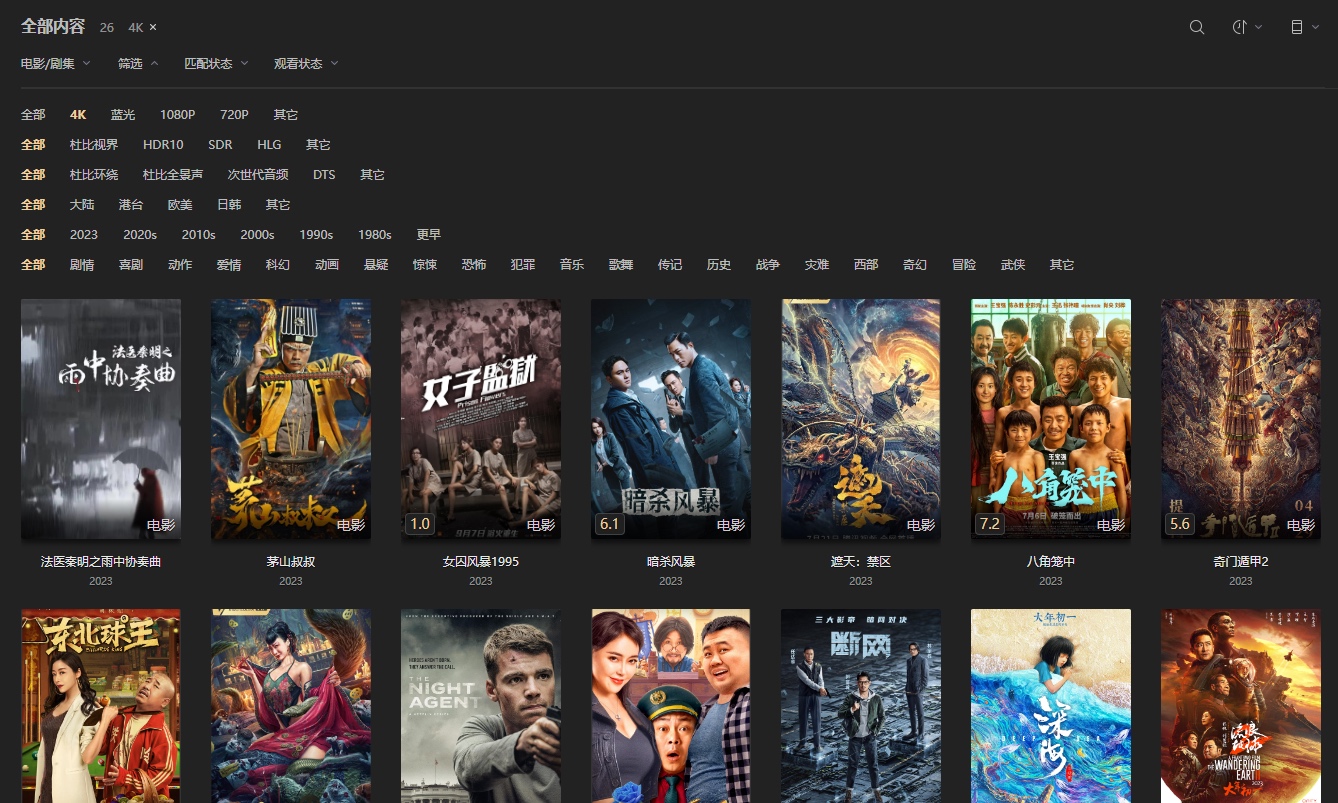Open the 法医秦明之雨中协奏曲 poster
This screenshot has height=803, width=1338.
101,419
